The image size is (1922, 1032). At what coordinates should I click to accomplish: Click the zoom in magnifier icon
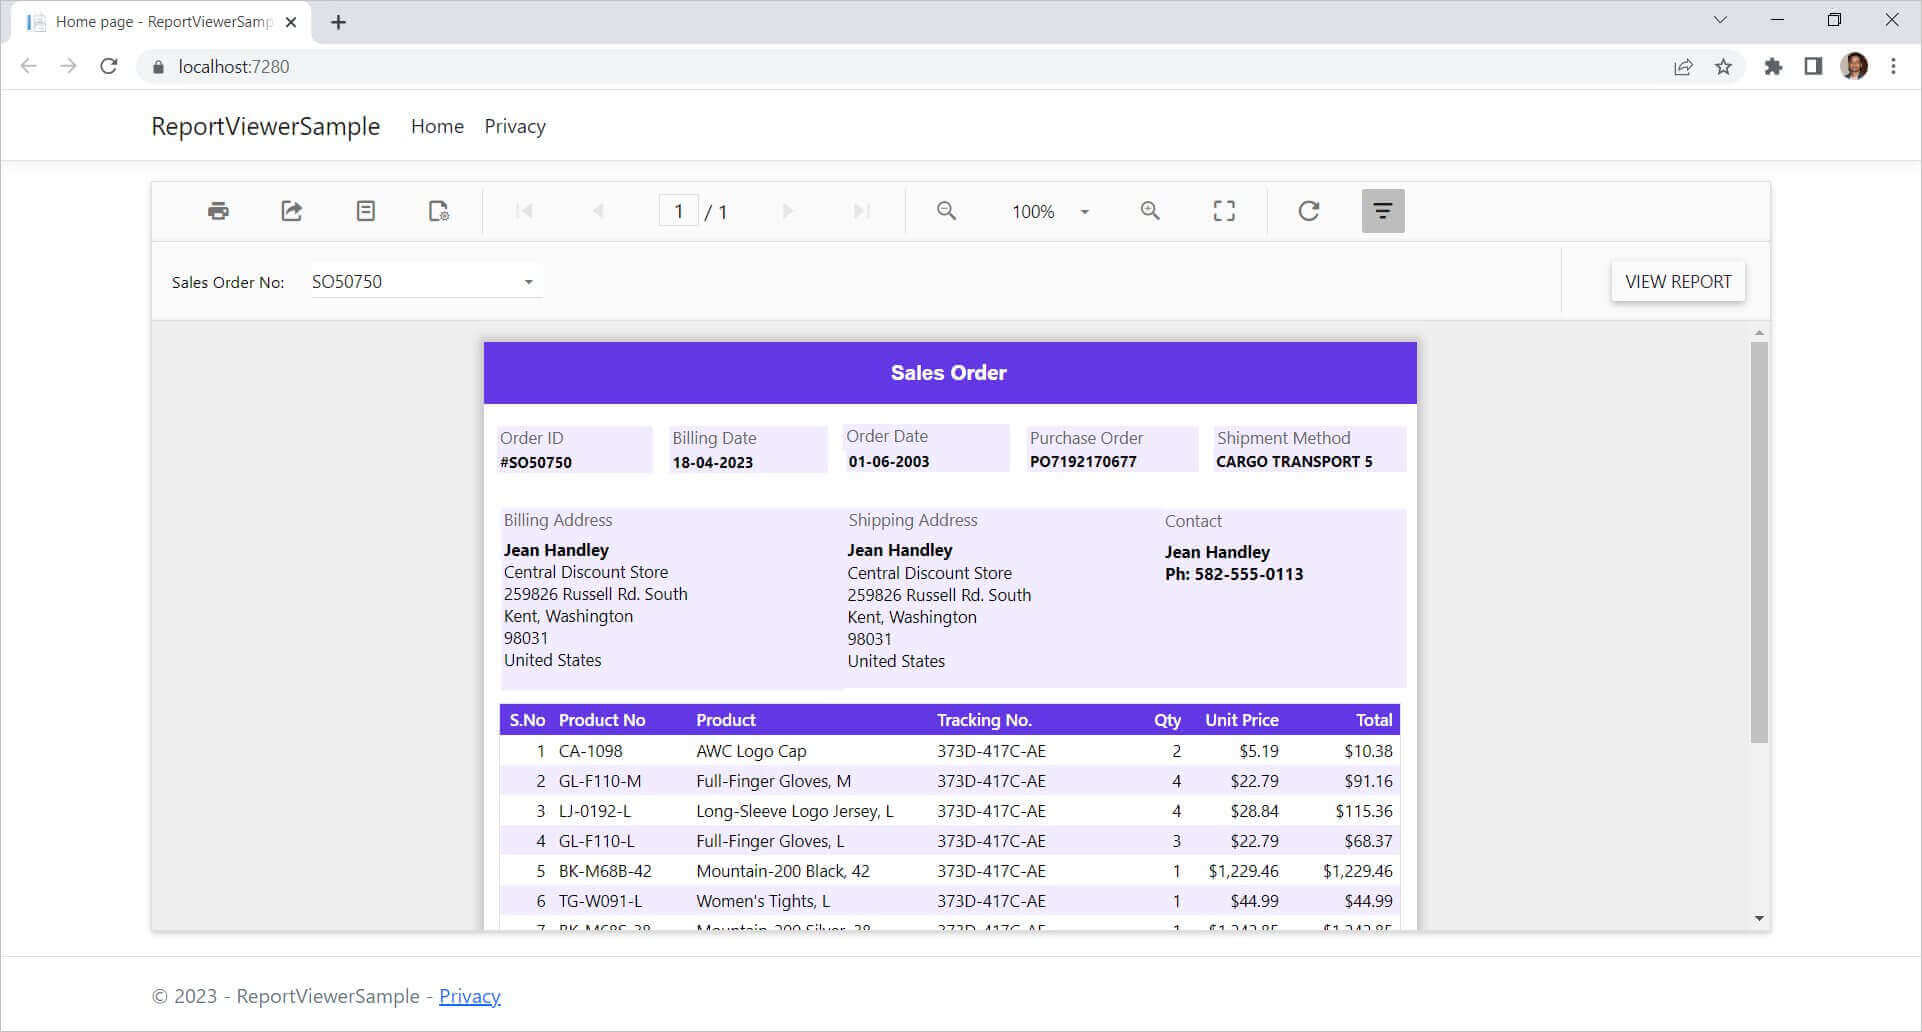1149,210
